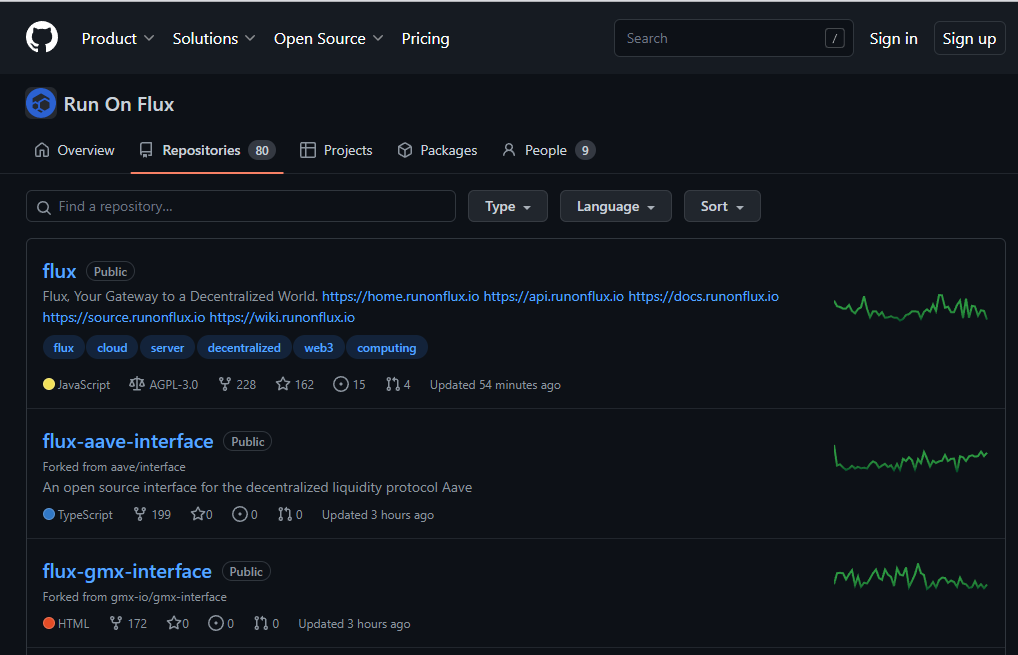Click the web3 topic tag
This screenshot has width=1018, height=655.
point(319,347)
